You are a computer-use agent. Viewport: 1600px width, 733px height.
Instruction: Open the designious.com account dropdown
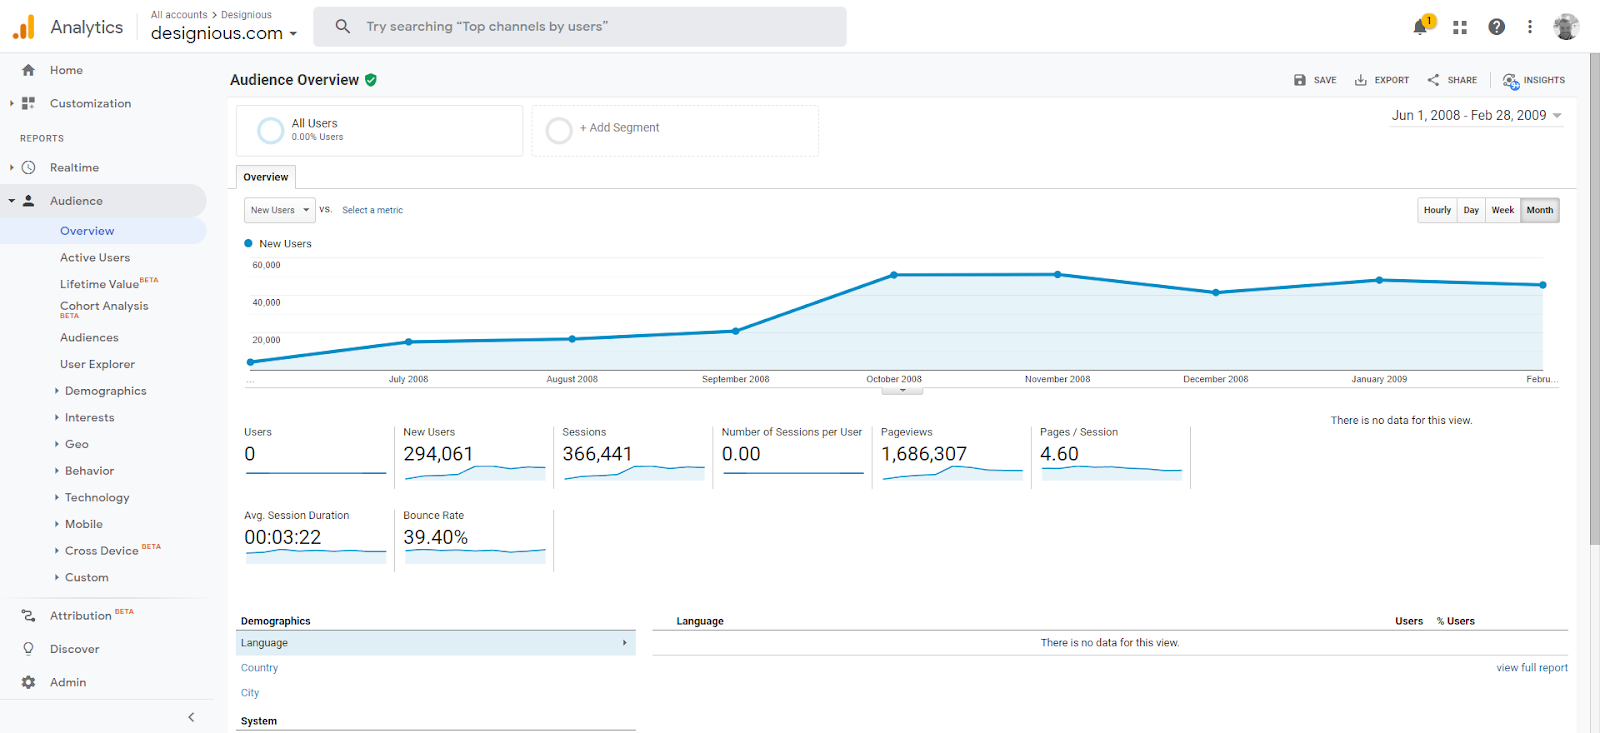pyautogui.click(x=224, y=33)
